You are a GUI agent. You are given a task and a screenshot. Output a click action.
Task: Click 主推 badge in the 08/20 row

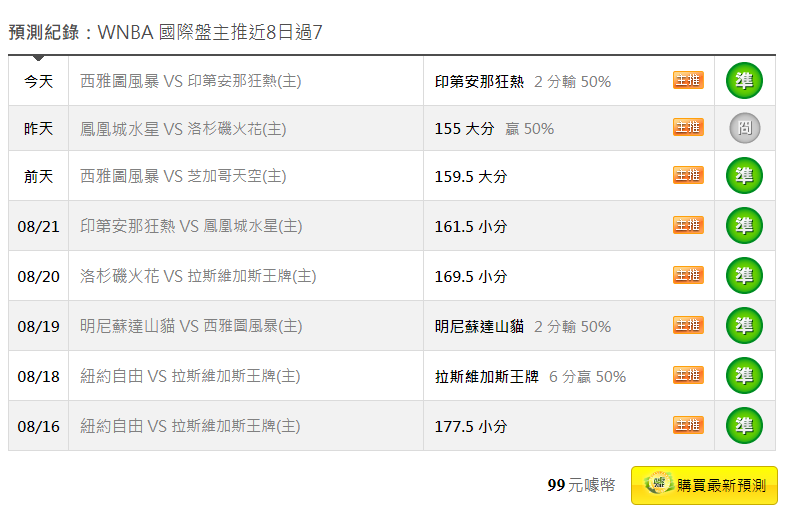688,275
